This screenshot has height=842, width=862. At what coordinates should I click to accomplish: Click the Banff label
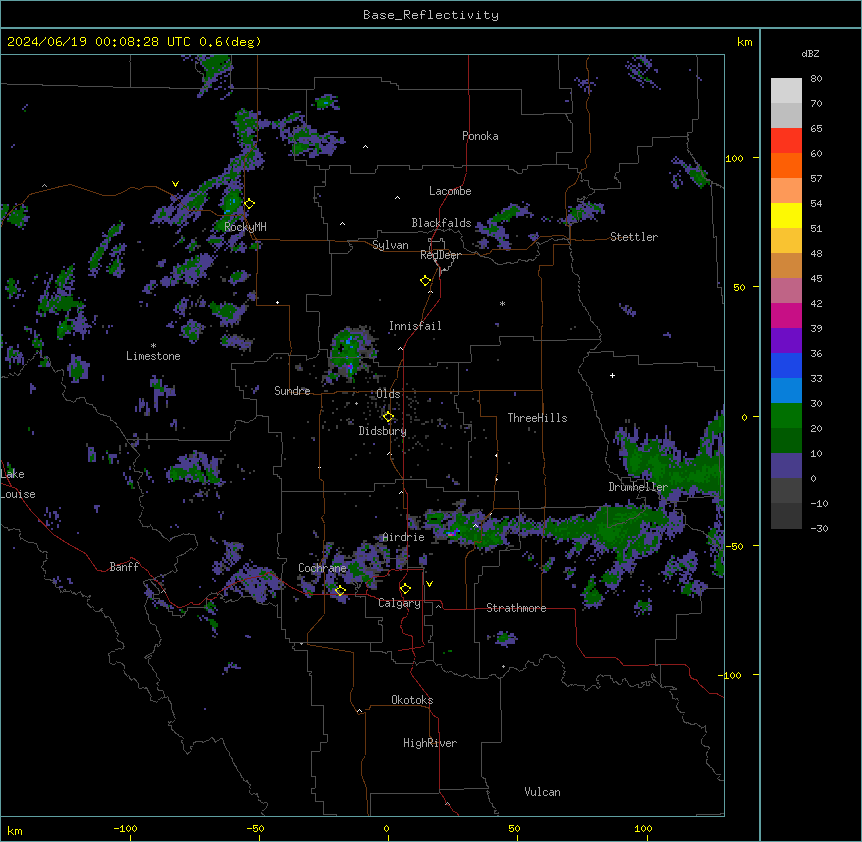pyautogui.click(x=124, y=567)
